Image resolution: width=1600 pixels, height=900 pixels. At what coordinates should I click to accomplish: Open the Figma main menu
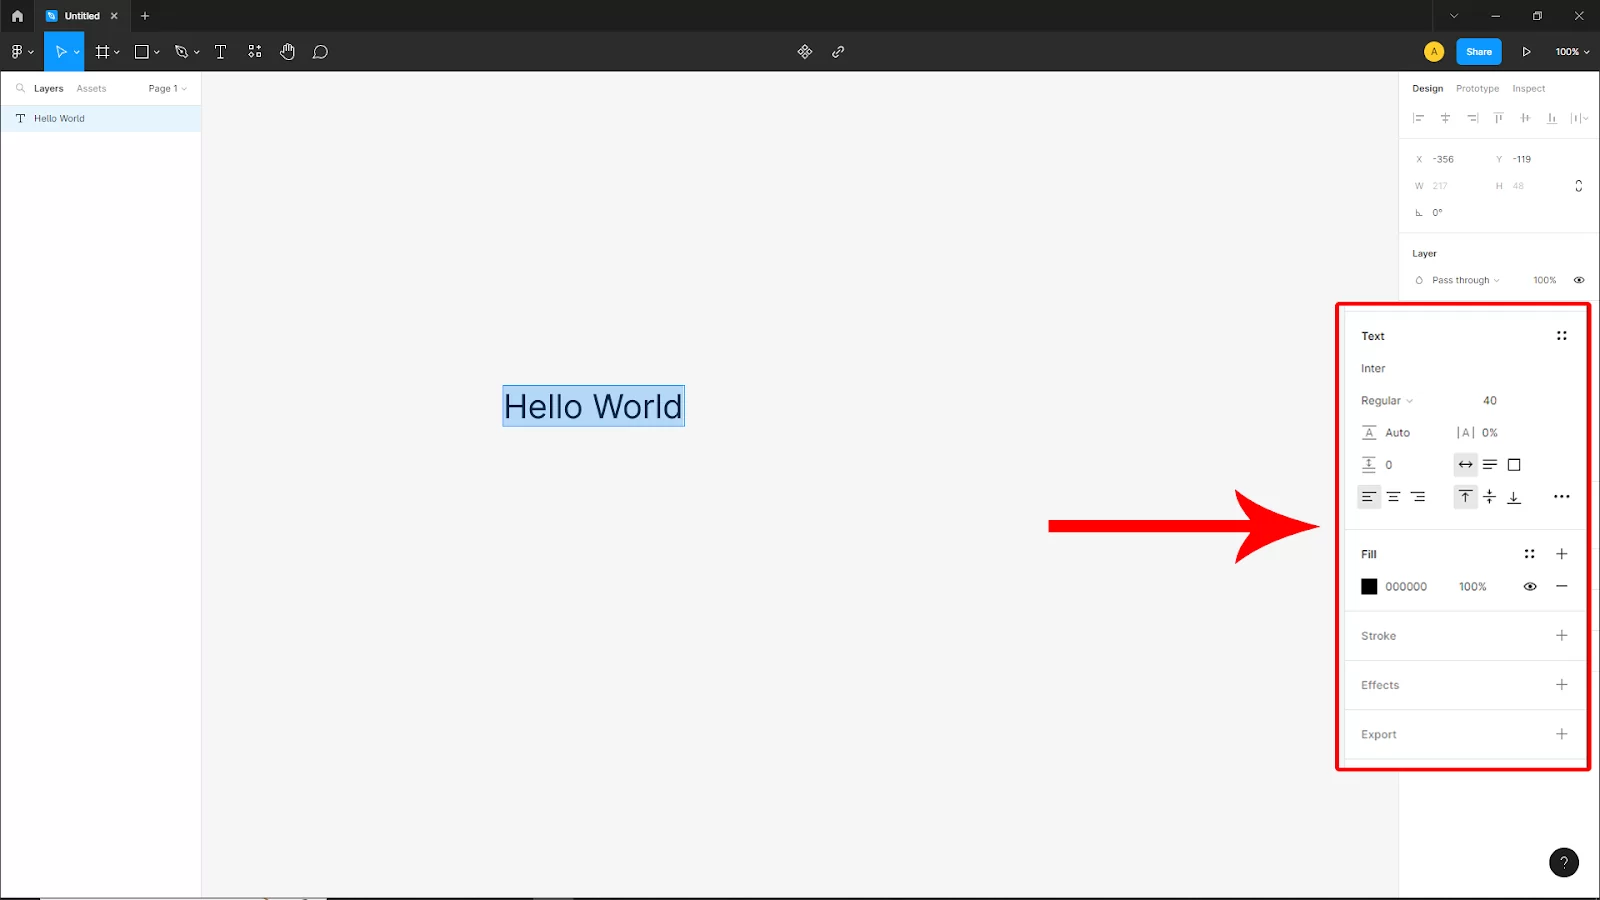pyautogui.click(x=21, y=52)
